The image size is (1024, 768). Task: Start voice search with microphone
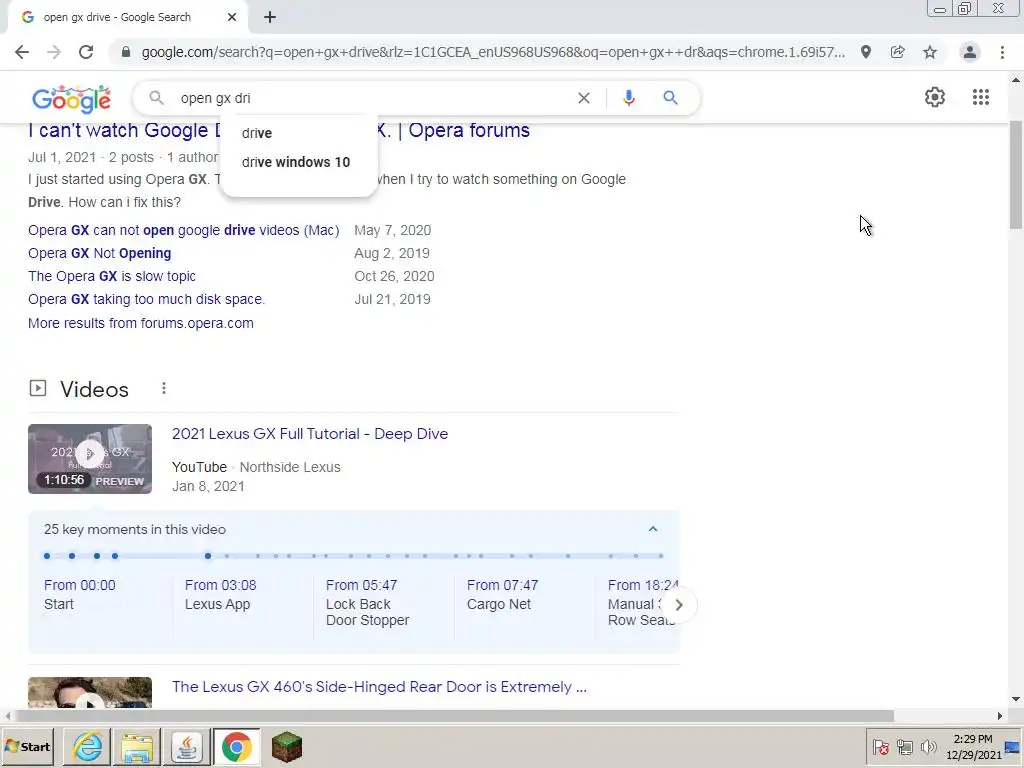coord(628,98)
